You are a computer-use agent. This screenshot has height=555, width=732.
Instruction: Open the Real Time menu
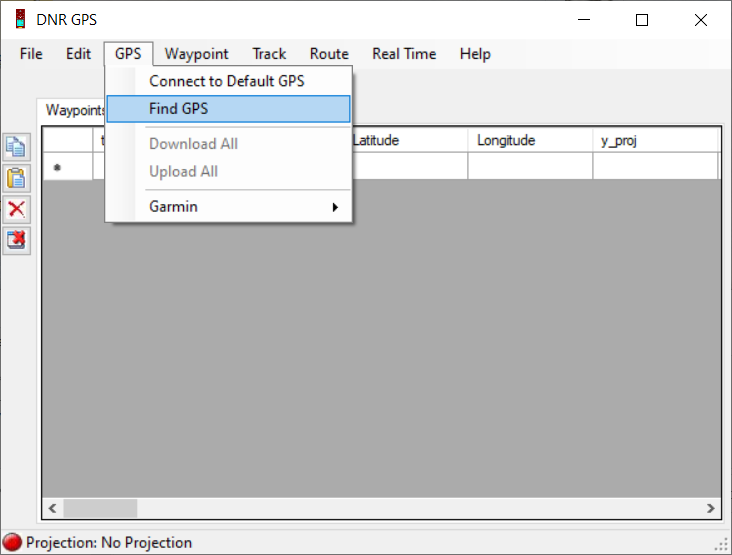pos(404,54)
